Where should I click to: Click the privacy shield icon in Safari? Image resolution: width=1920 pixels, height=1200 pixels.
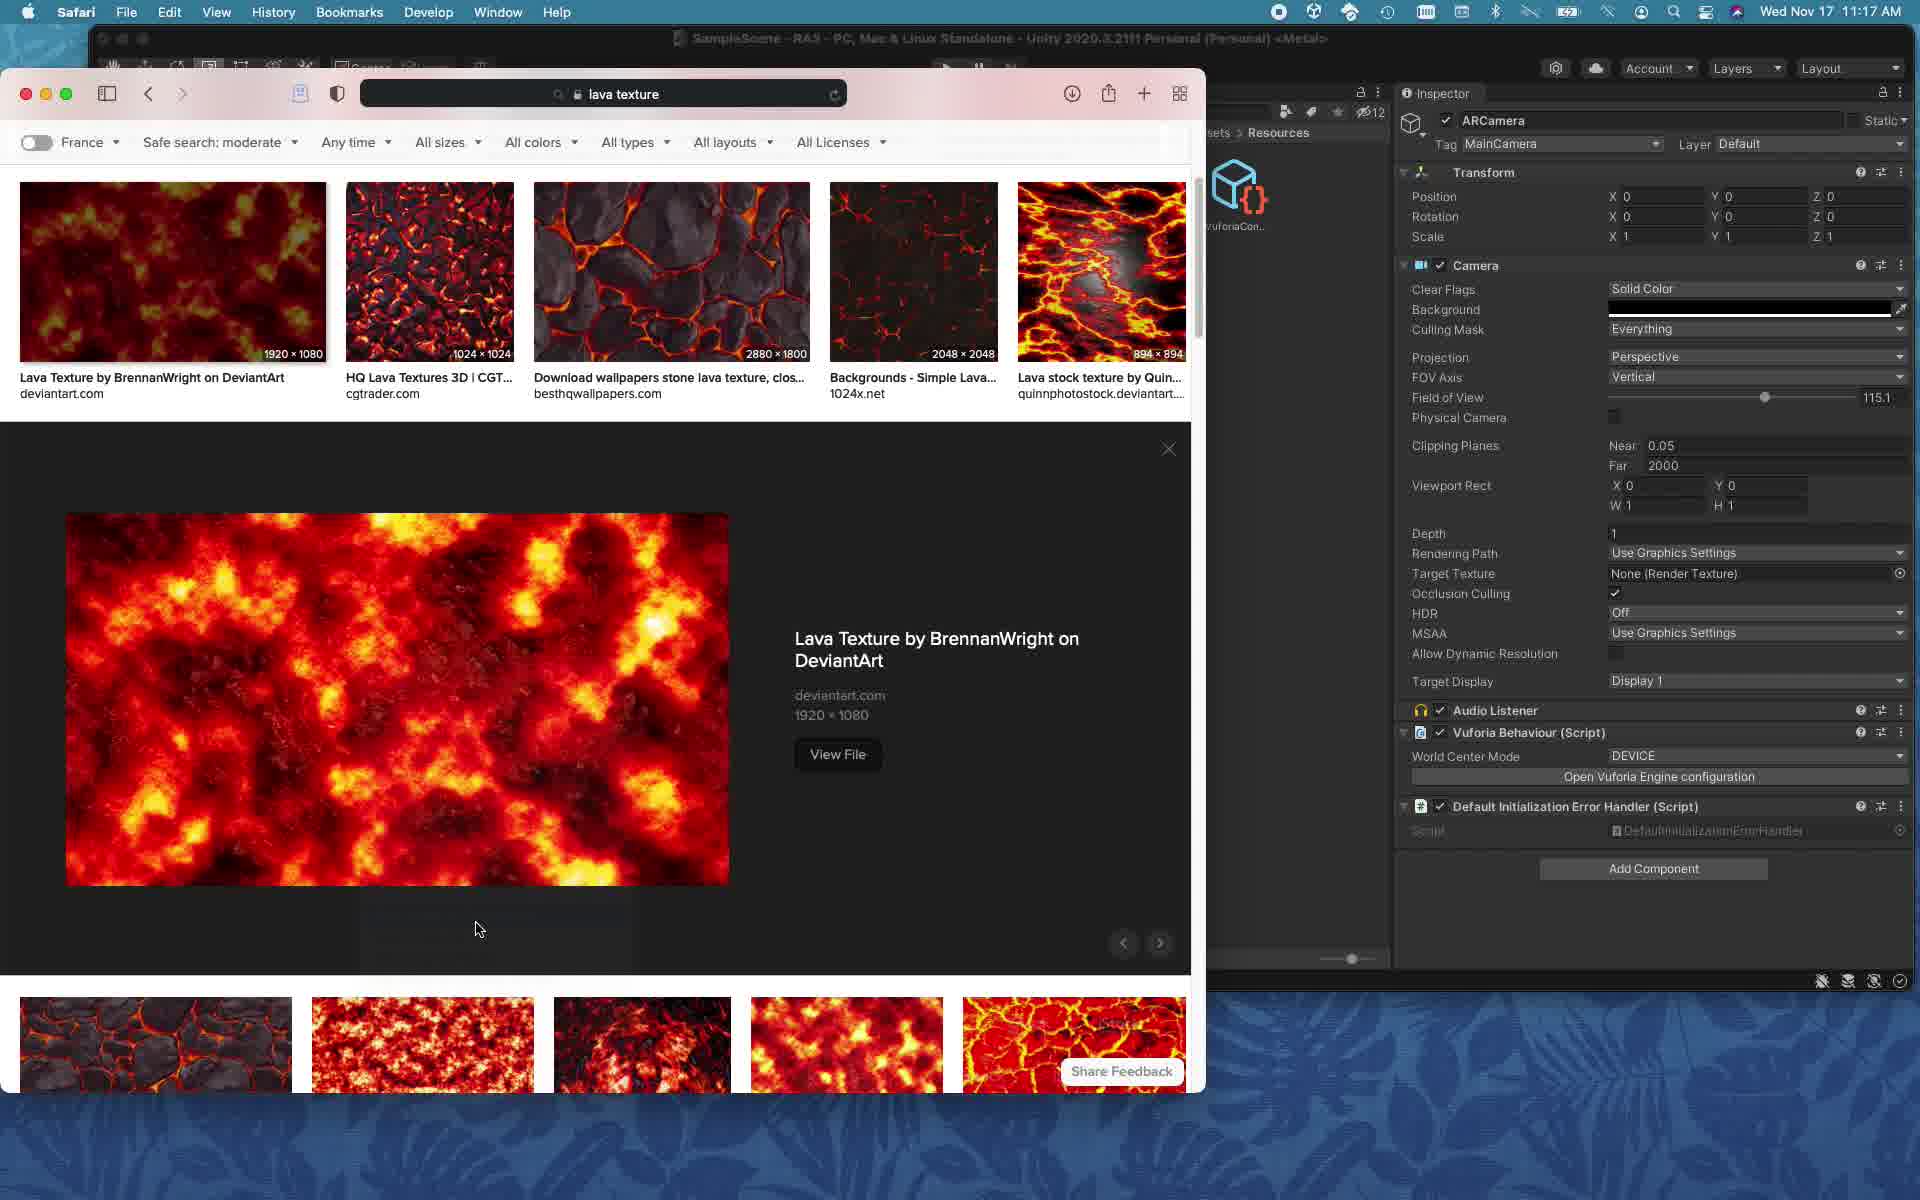tap(337, 94)
